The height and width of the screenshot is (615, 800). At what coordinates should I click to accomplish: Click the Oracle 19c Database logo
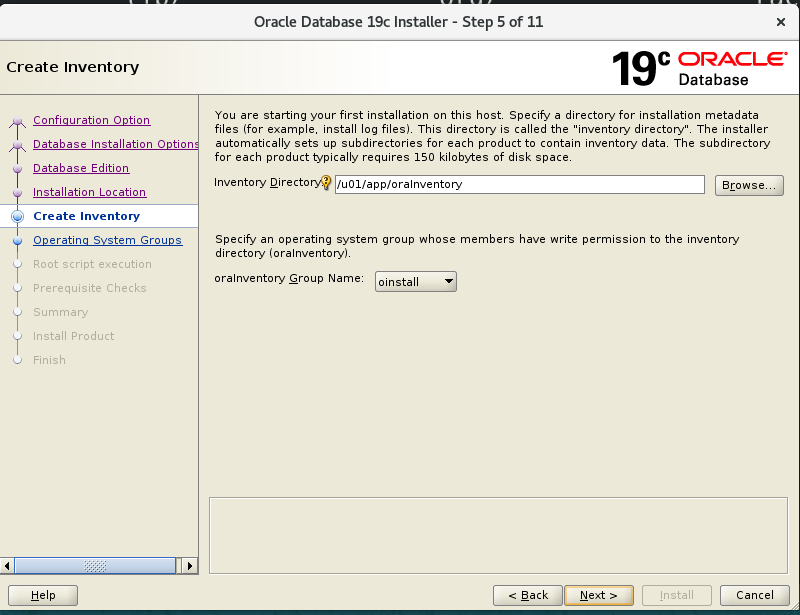tap(699, 68)
